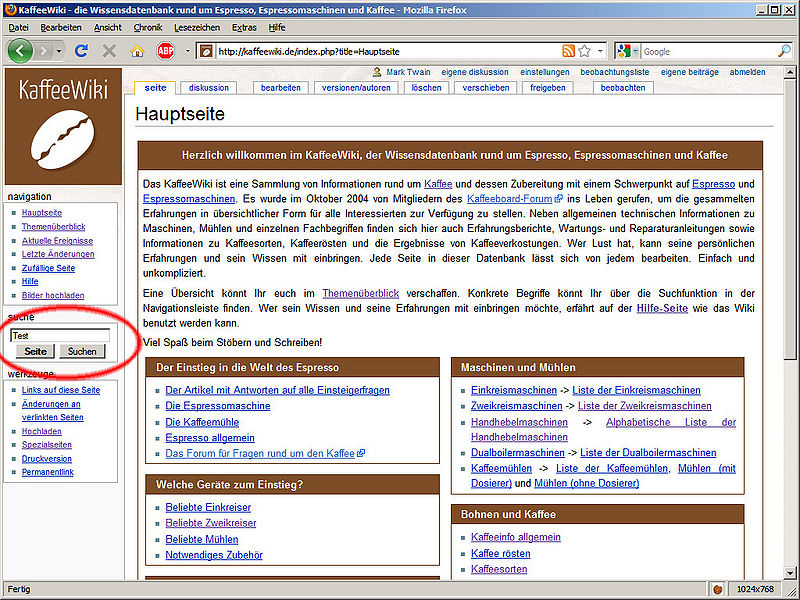Click the stop loading X icon

(110, 50)
